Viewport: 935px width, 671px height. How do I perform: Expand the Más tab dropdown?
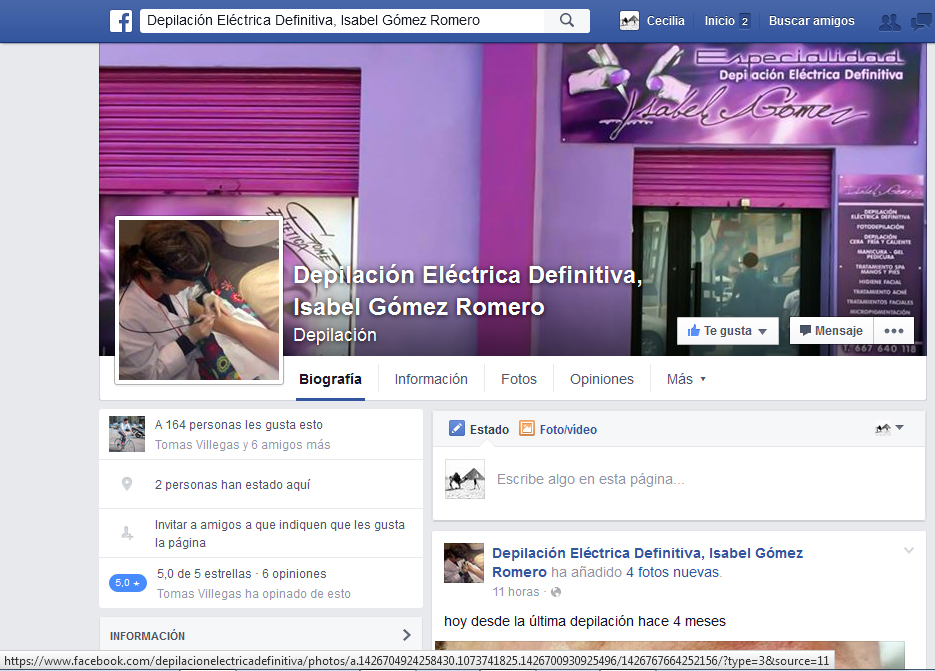[x=686, y=379]
